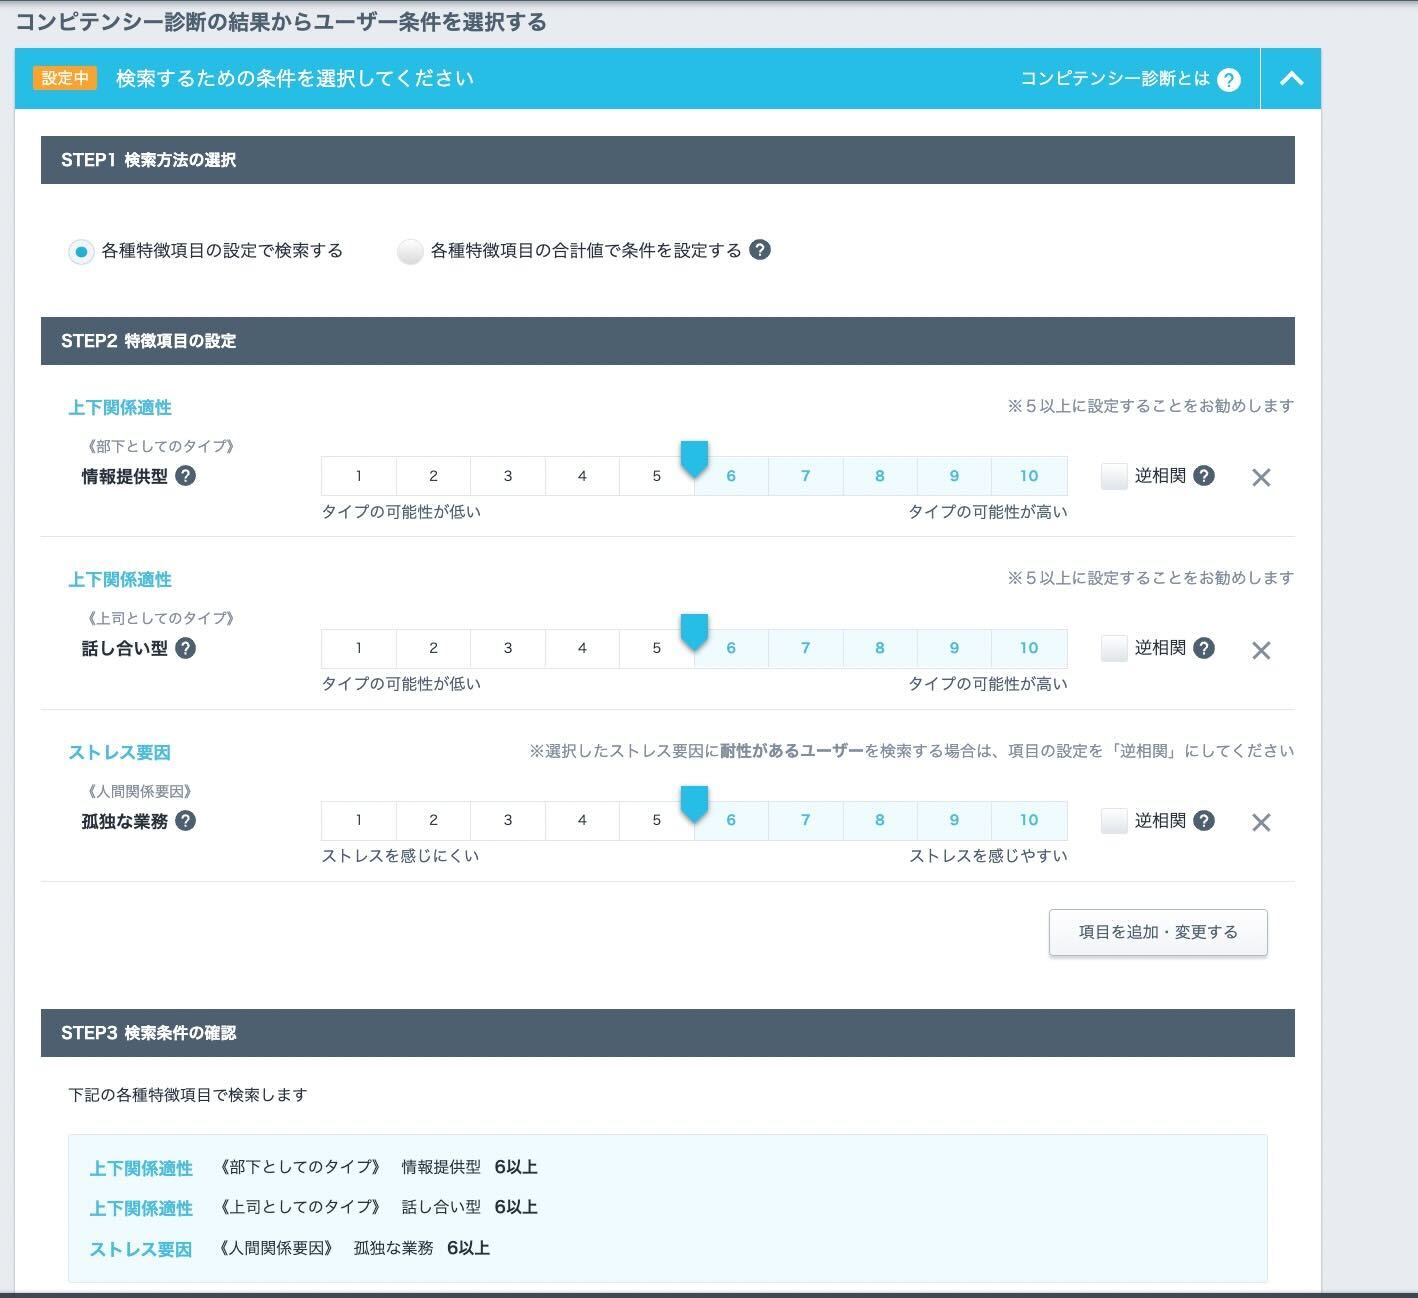Remove the 情報提供型 item with X
This screenshot has height=1298, width=1418.
pyautogui.click(x=1261, y=478)
